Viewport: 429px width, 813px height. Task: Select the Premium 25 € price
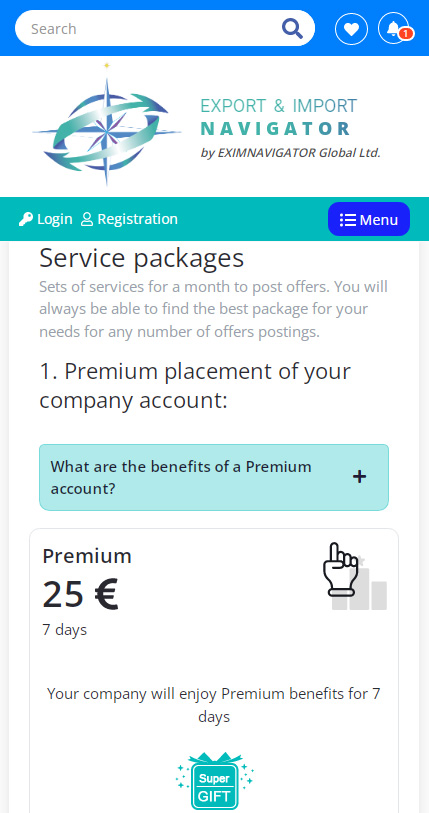(x=80, y=594)
